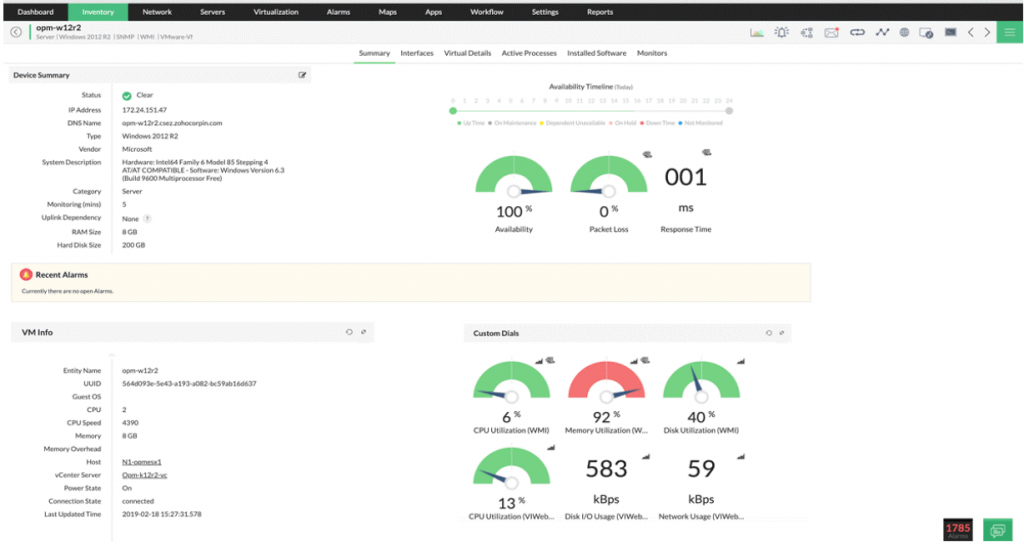Click the zigzag trace route icon

[882, 32]
